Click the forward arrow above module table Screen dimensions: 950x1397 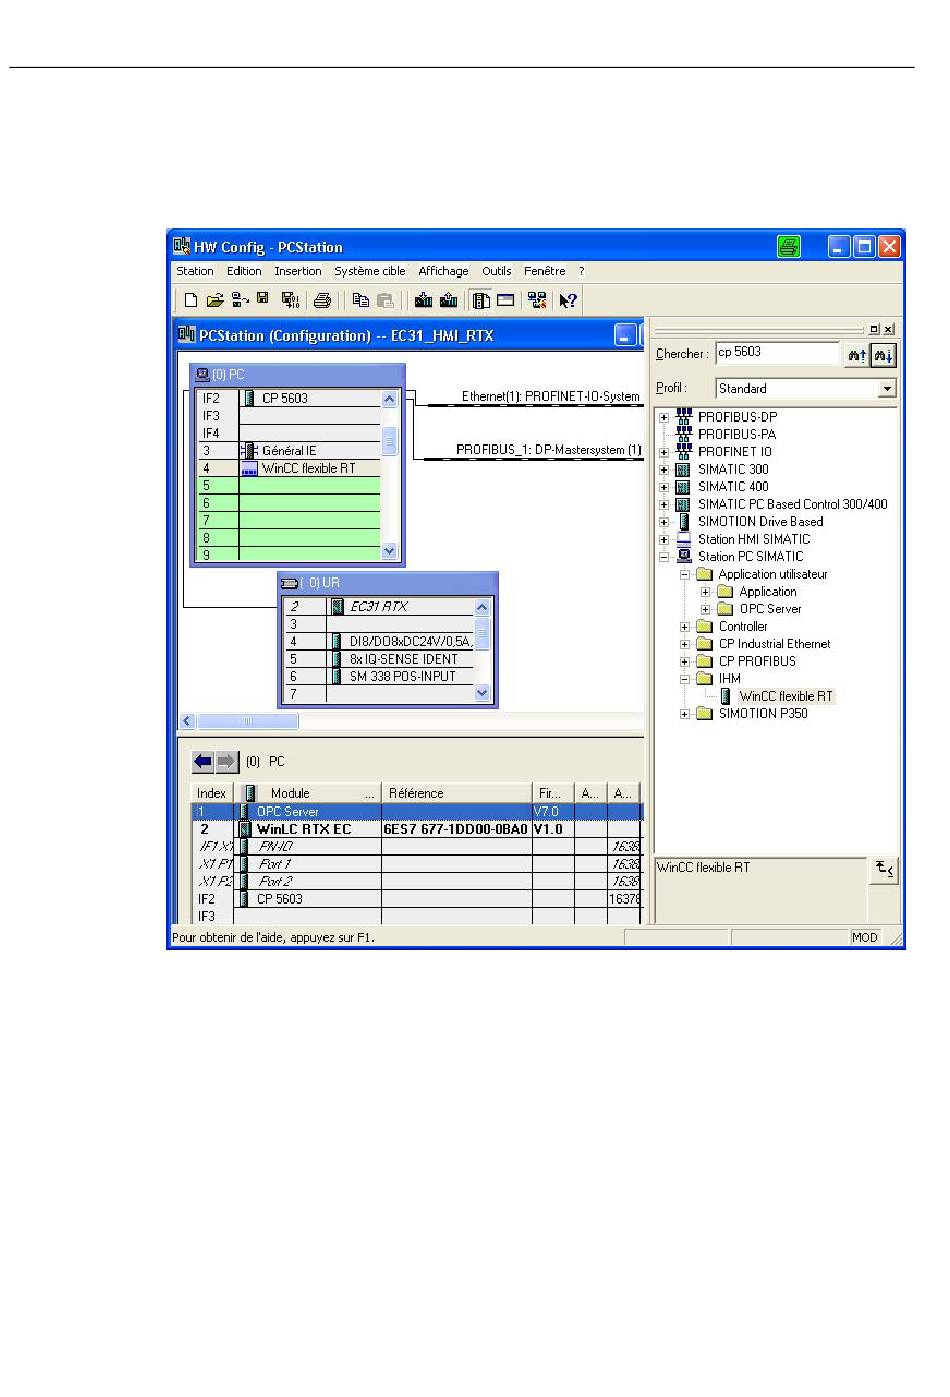tap(227, 762)
